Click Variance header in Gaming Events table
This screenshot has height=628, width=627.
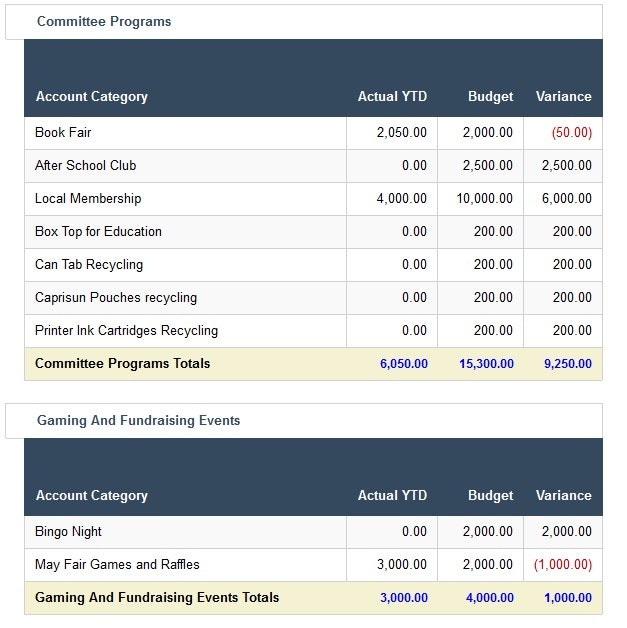(564, 495)
